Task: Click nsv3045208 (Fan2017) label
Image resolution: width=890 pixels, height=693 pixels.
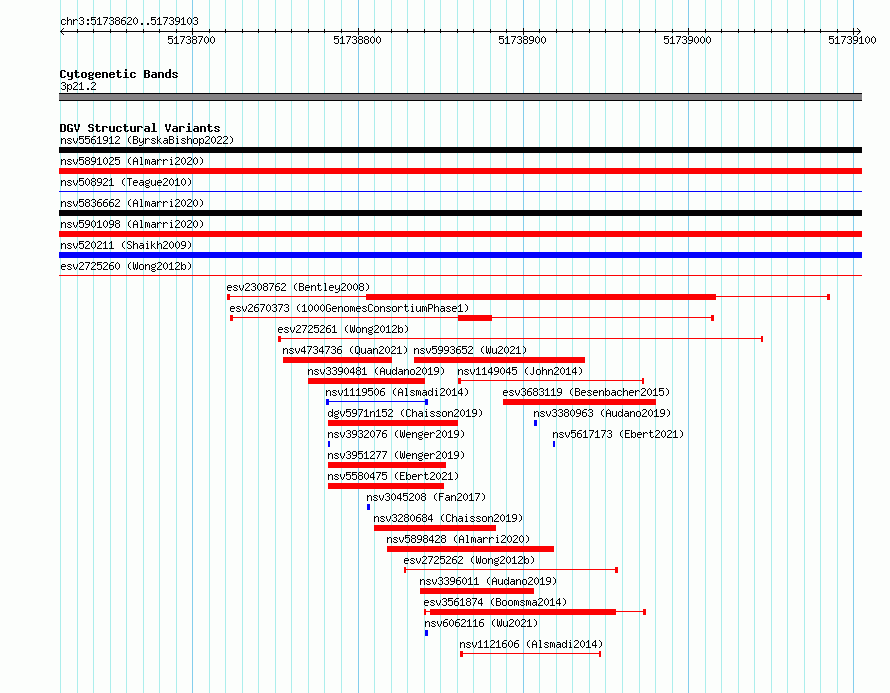Action: tap(426, 497)
